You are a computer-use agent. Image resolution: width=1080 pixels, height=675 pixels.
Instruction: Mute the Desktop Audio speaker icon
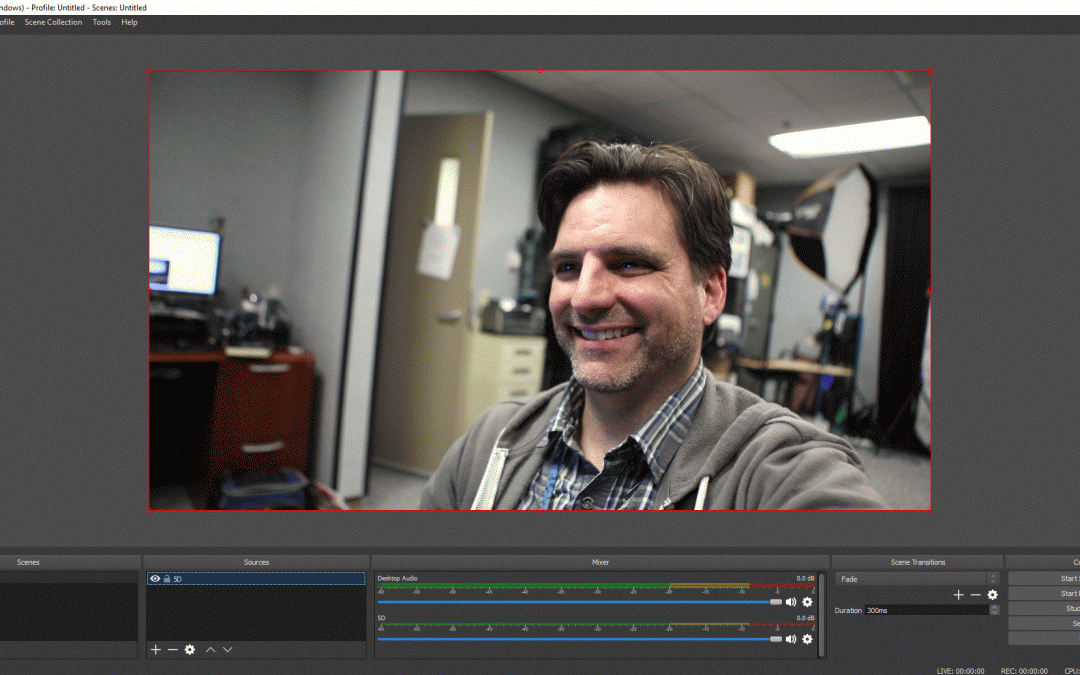[x=791, y=602]
